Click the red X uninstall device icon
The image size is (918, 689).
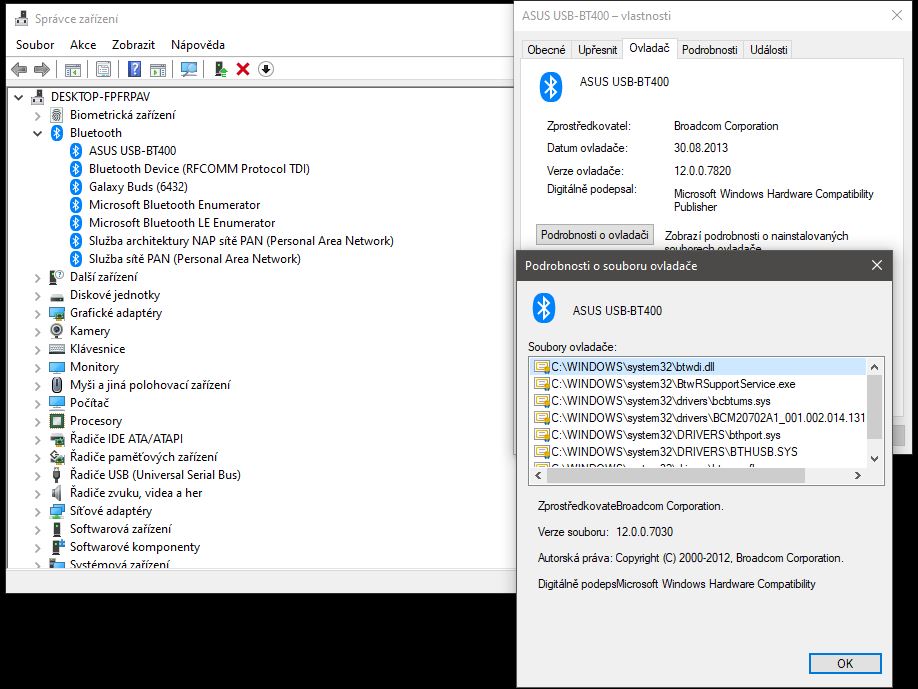pos(243,69)
